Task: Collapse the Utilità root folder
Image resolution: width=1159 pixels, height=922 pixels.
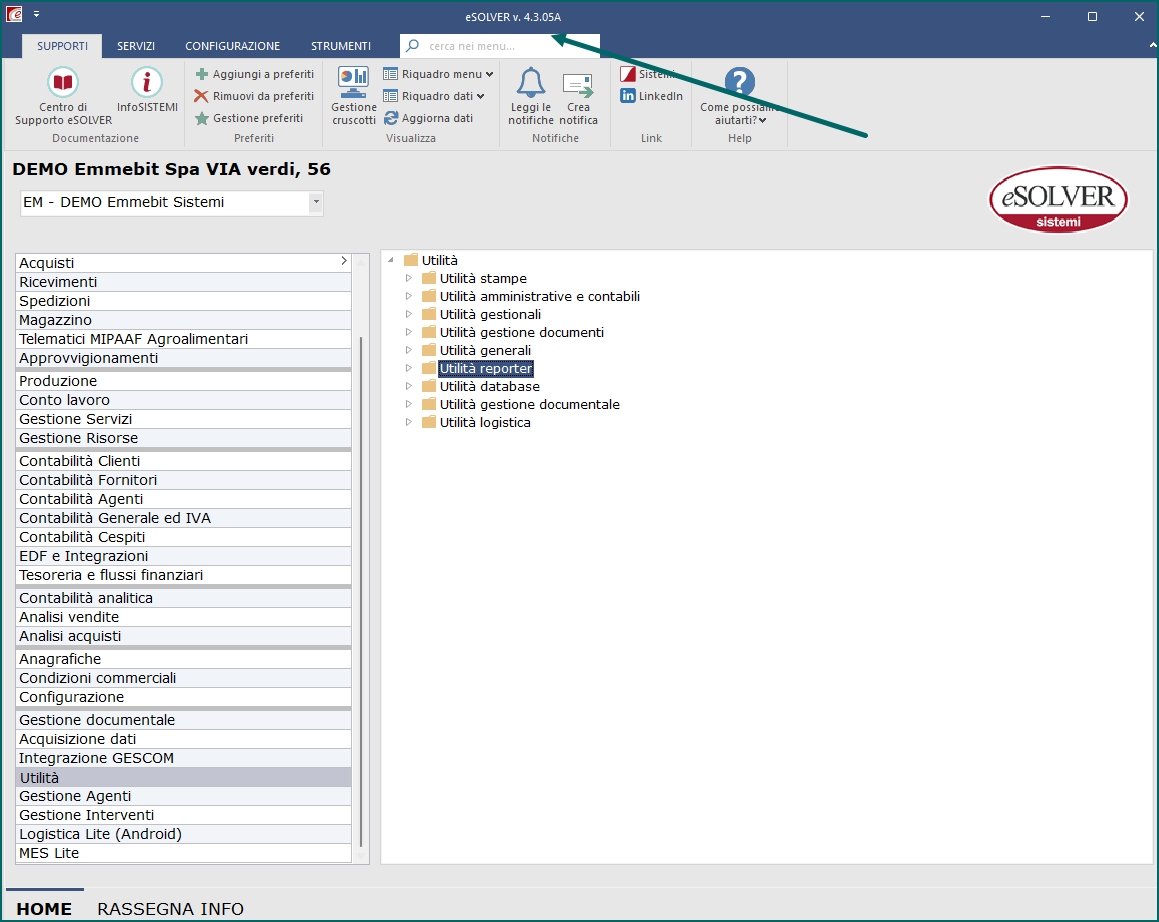Action: click(391, 260)
